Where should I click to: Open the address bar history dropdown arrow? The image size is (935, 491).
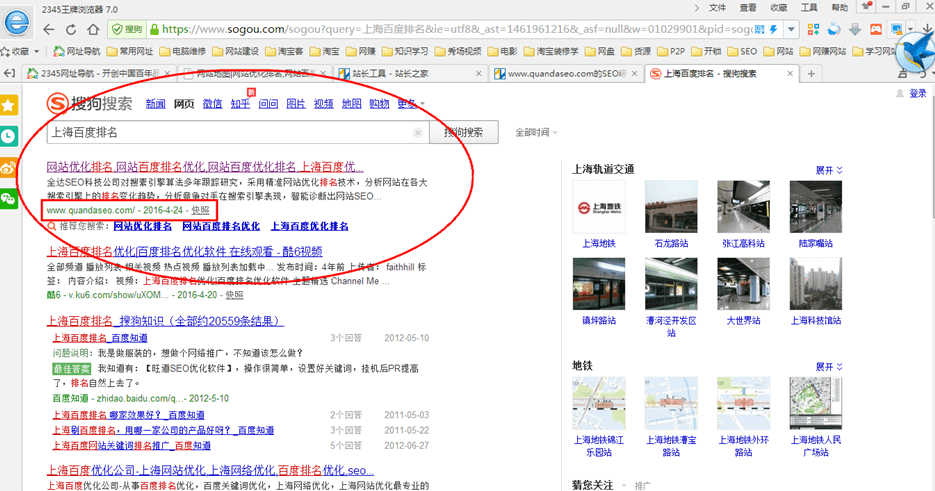pyautogui.click(x=791, y=29)
